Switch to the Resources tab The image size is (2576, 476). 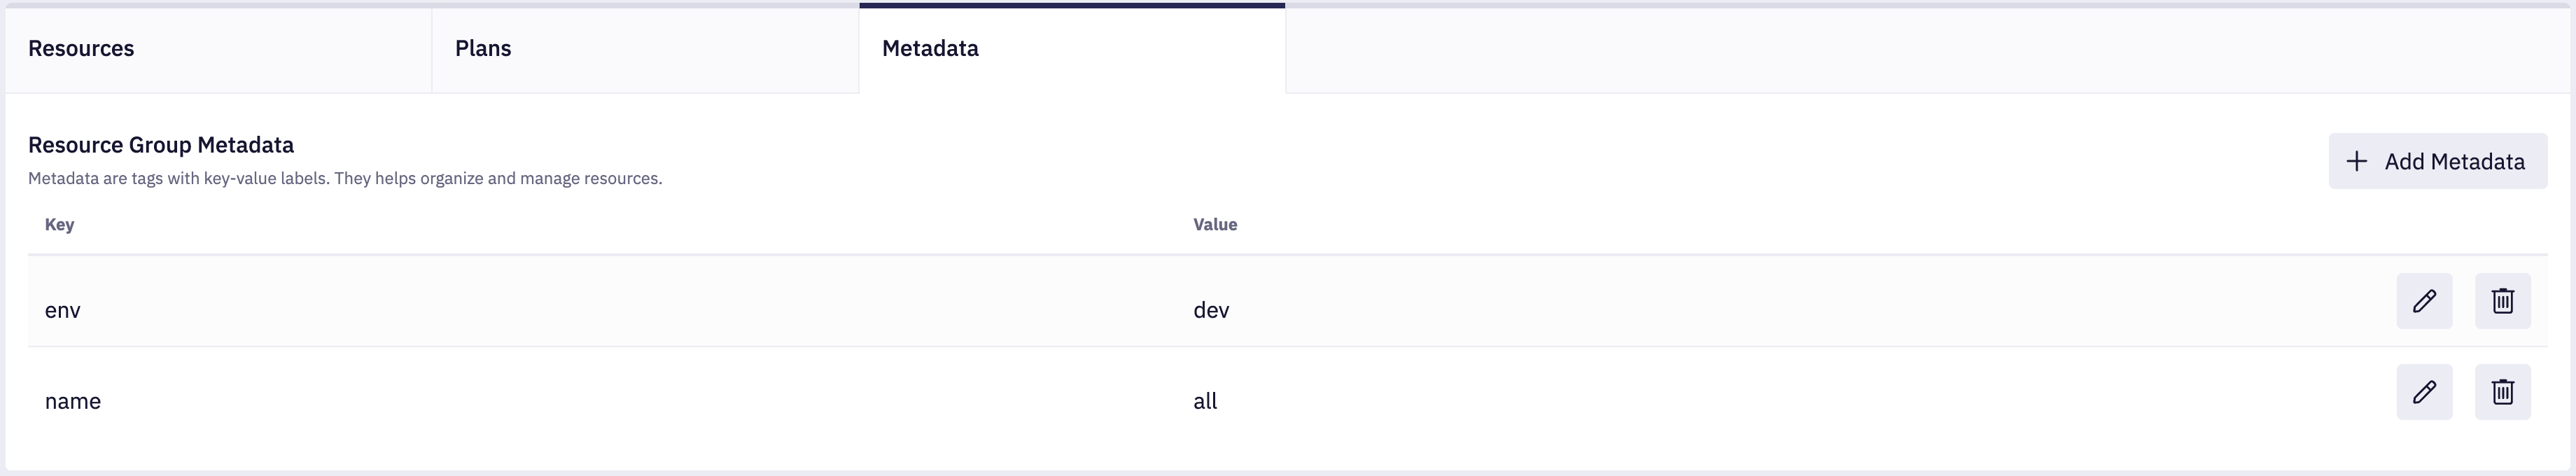click(81, 49)
